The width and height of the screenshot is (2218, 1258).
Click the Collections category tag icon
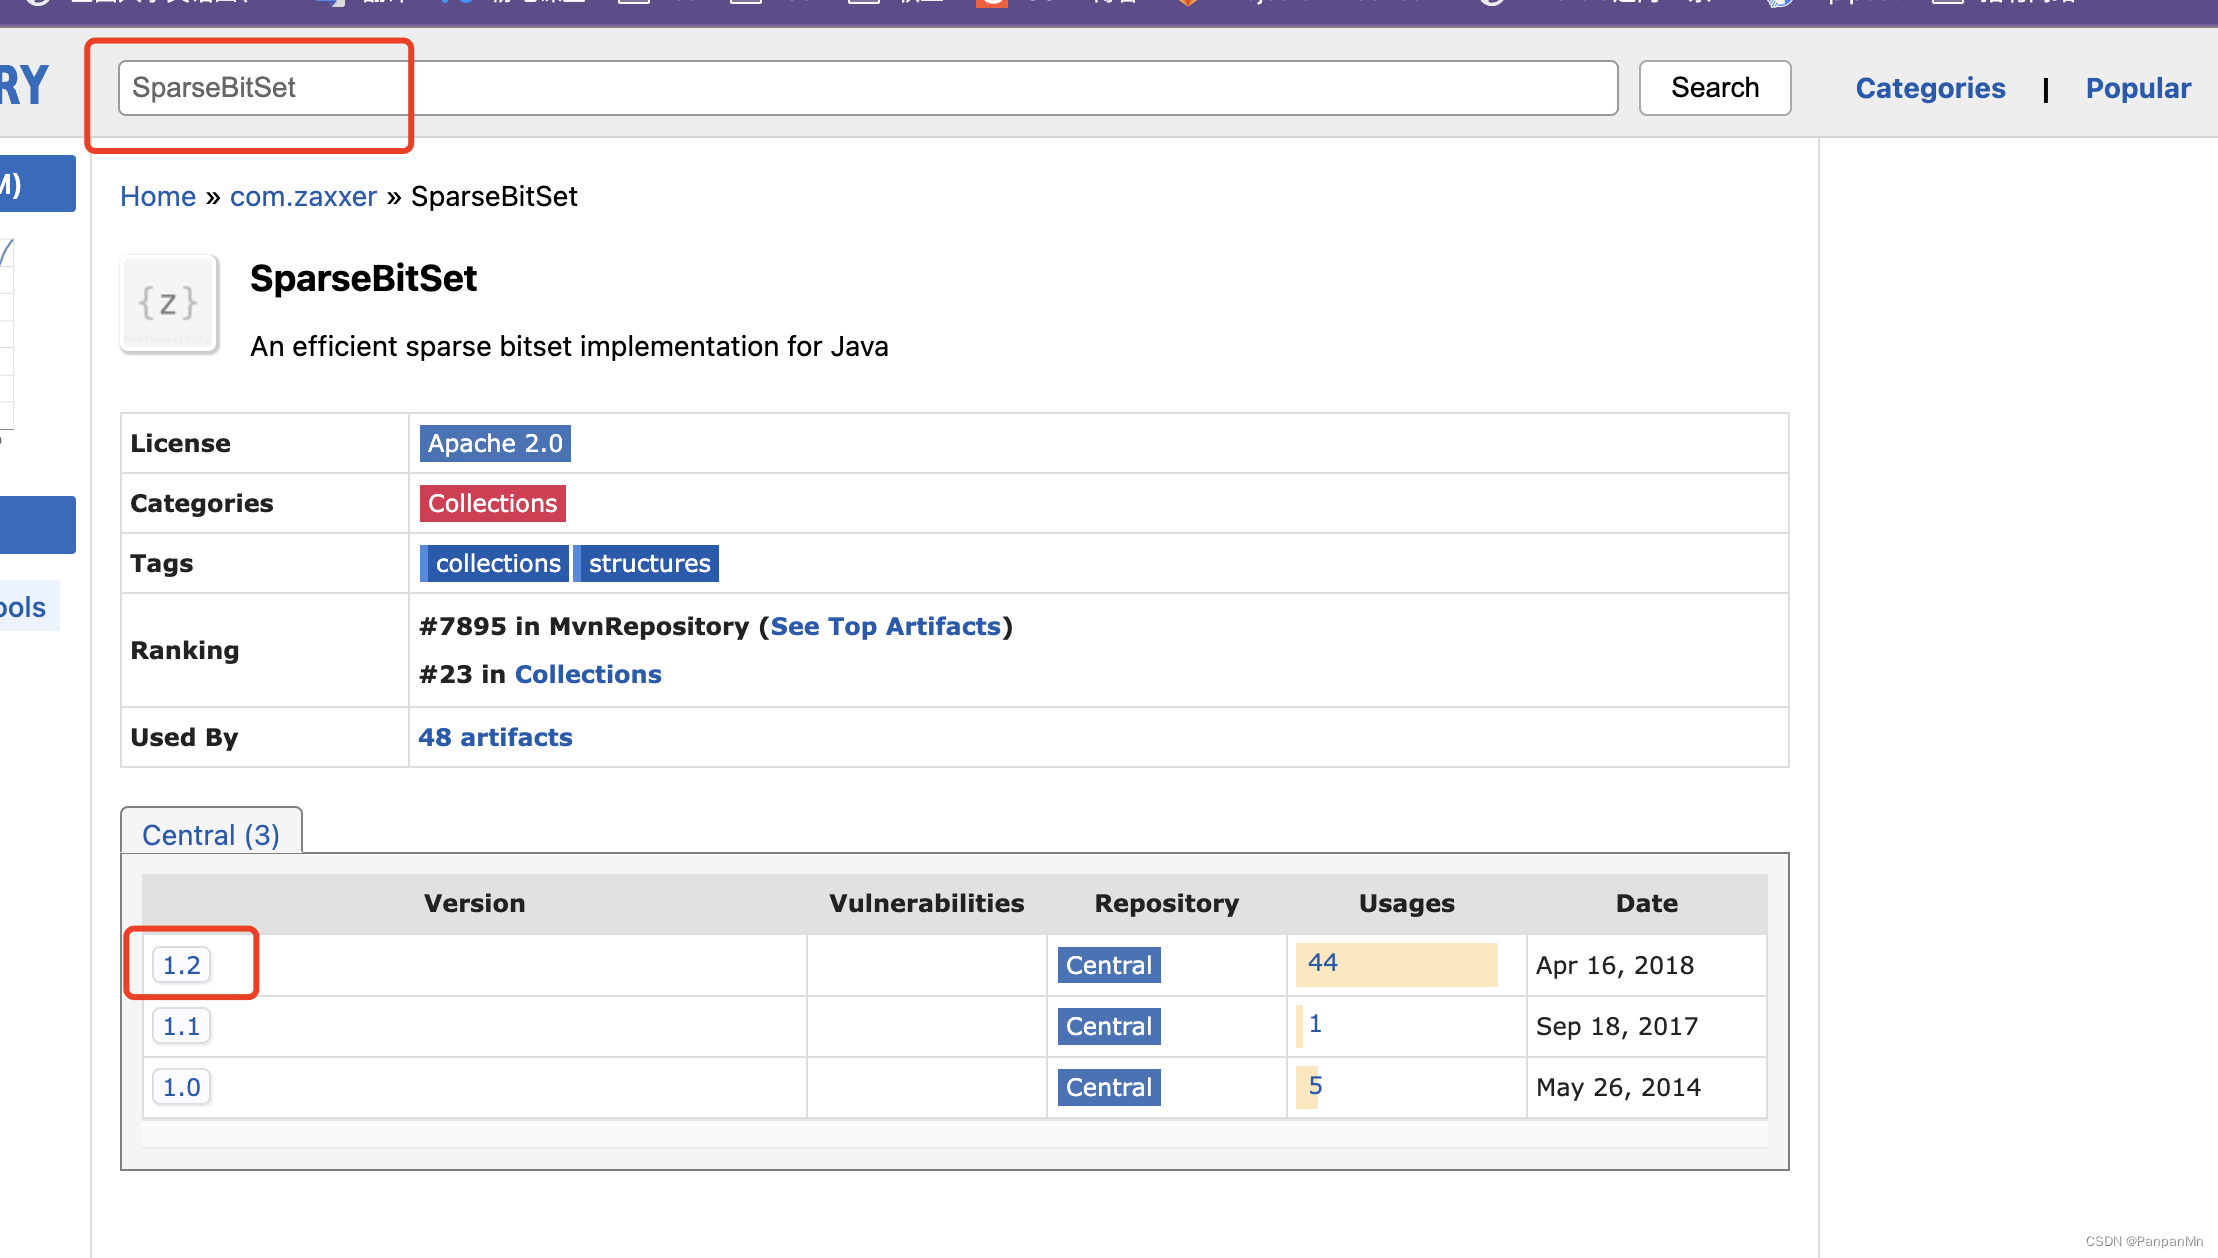pyautogui.click(x=491, y=503)
